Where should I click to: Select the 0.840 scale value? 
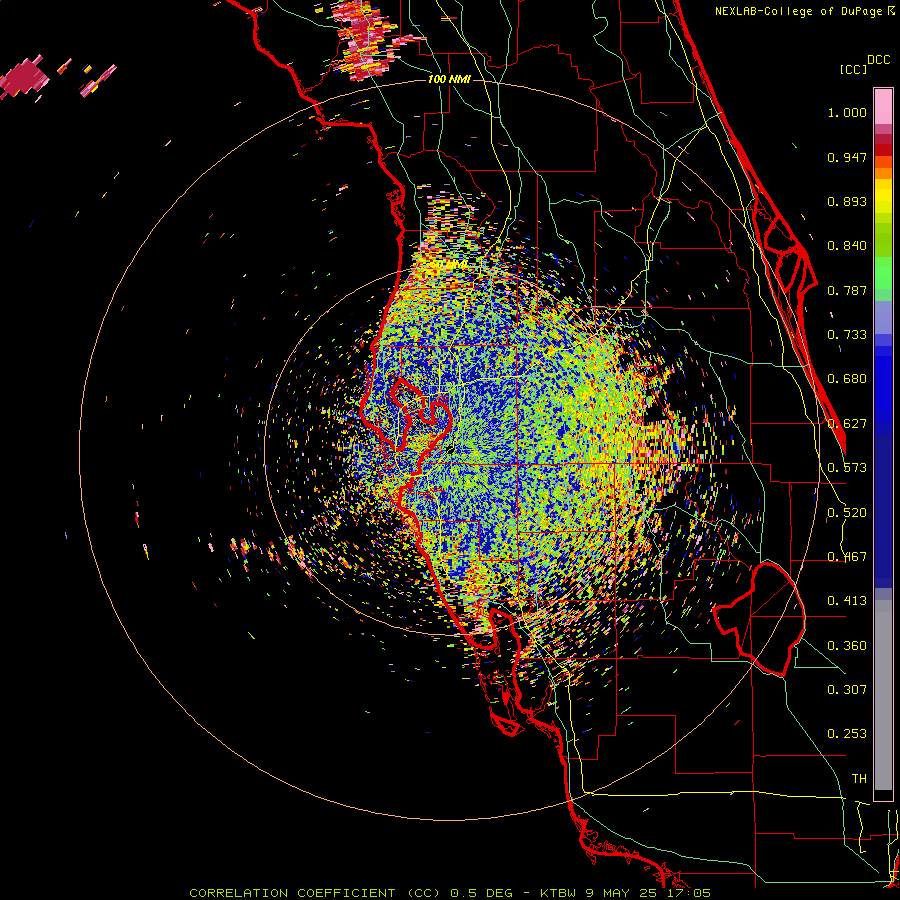click(847, 246)
